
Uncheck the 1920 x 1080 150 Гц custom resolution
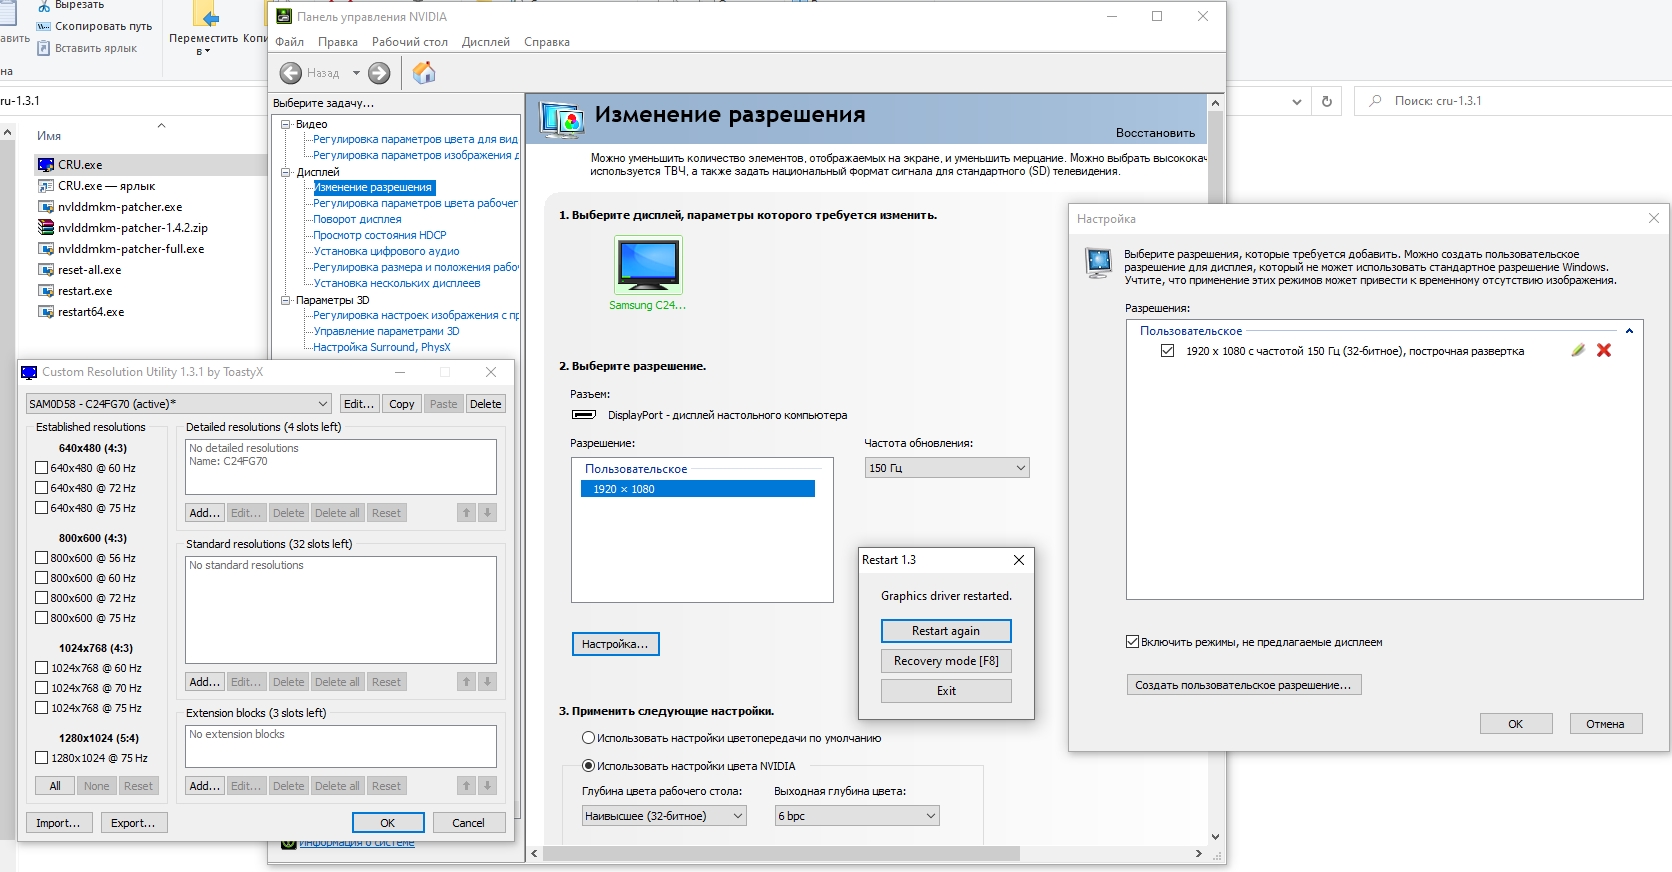point(1167,351)
